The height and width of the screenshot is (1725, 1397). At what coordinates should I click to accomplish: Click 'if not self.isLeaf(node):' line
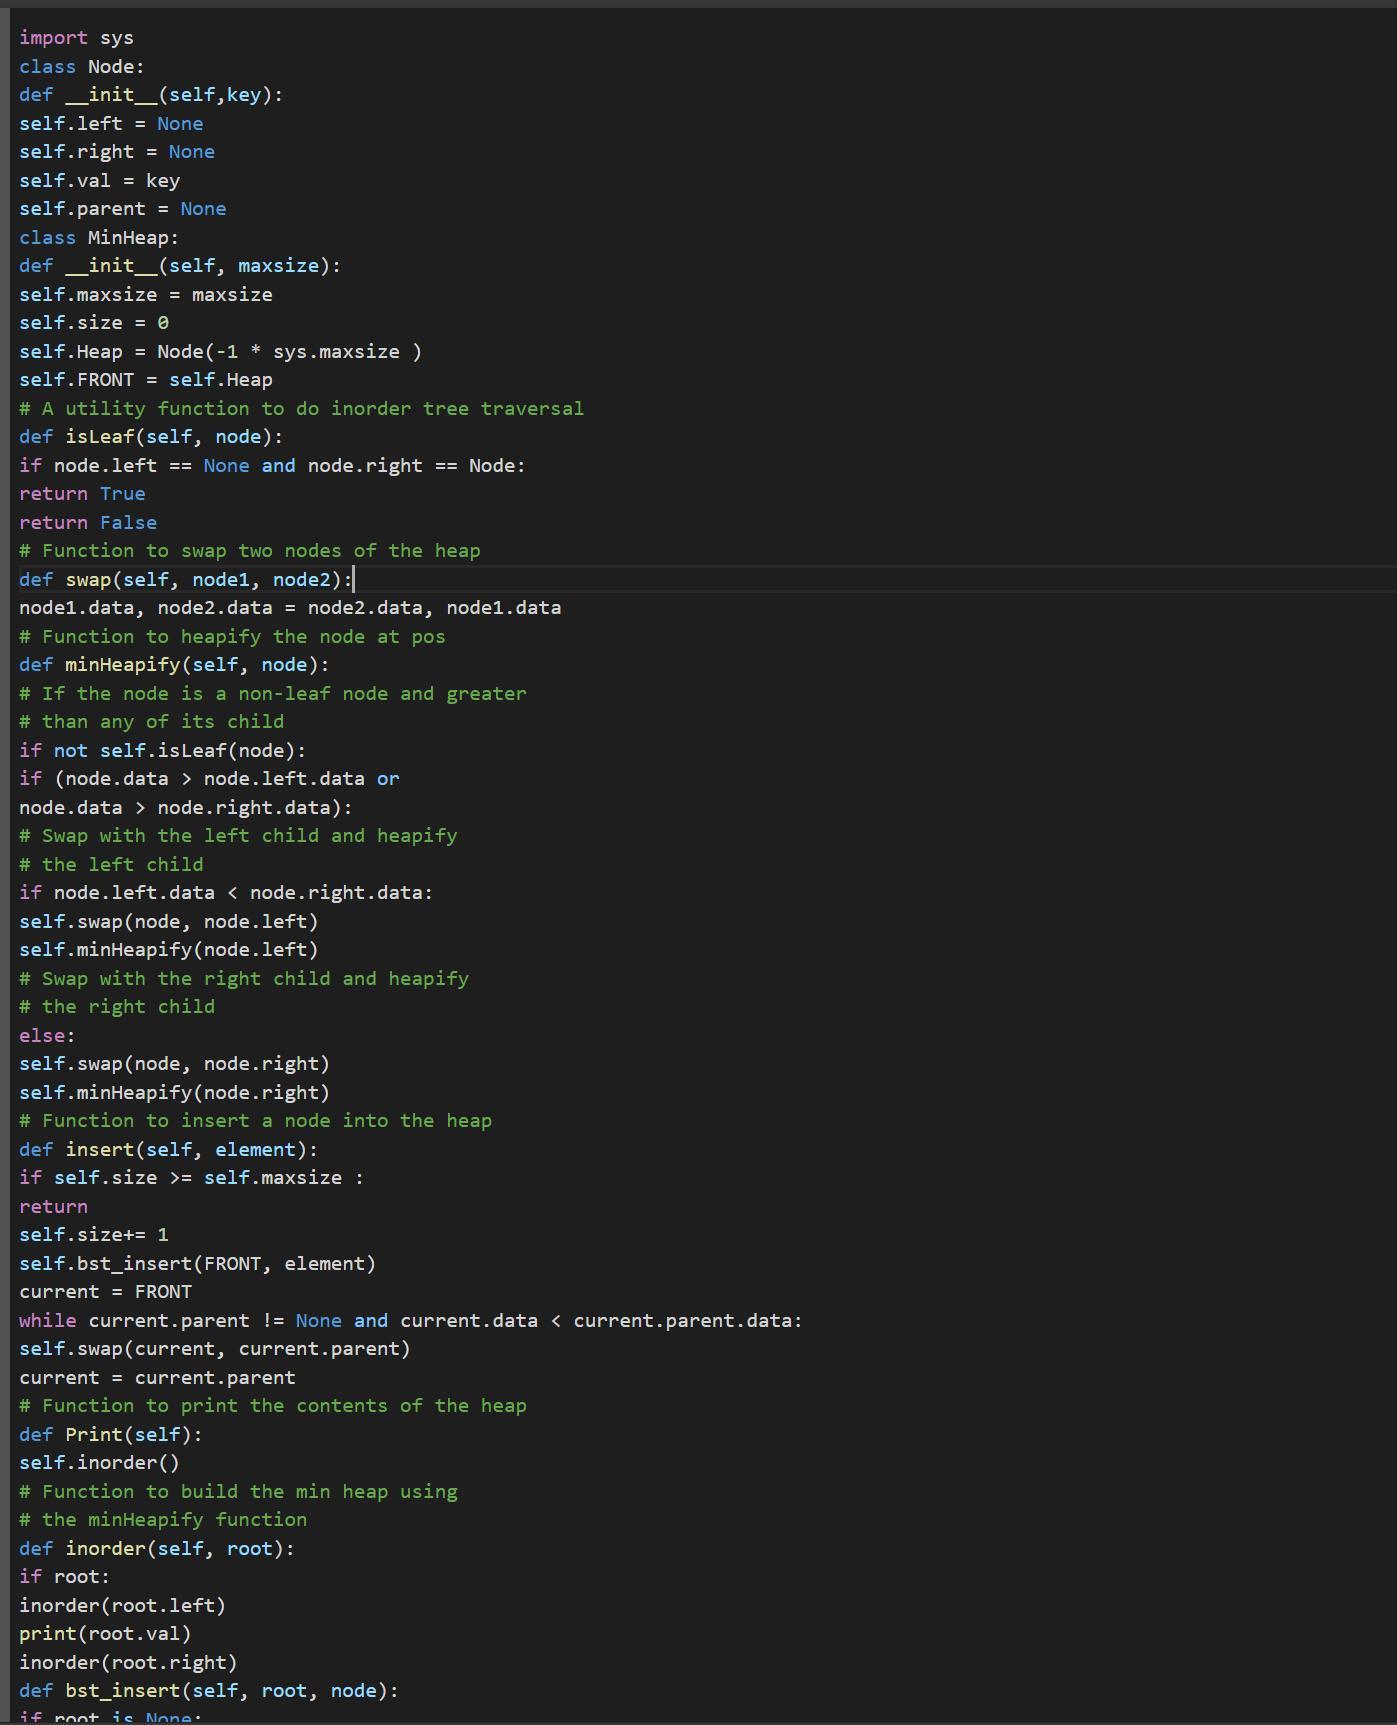(x=162, y=751)
